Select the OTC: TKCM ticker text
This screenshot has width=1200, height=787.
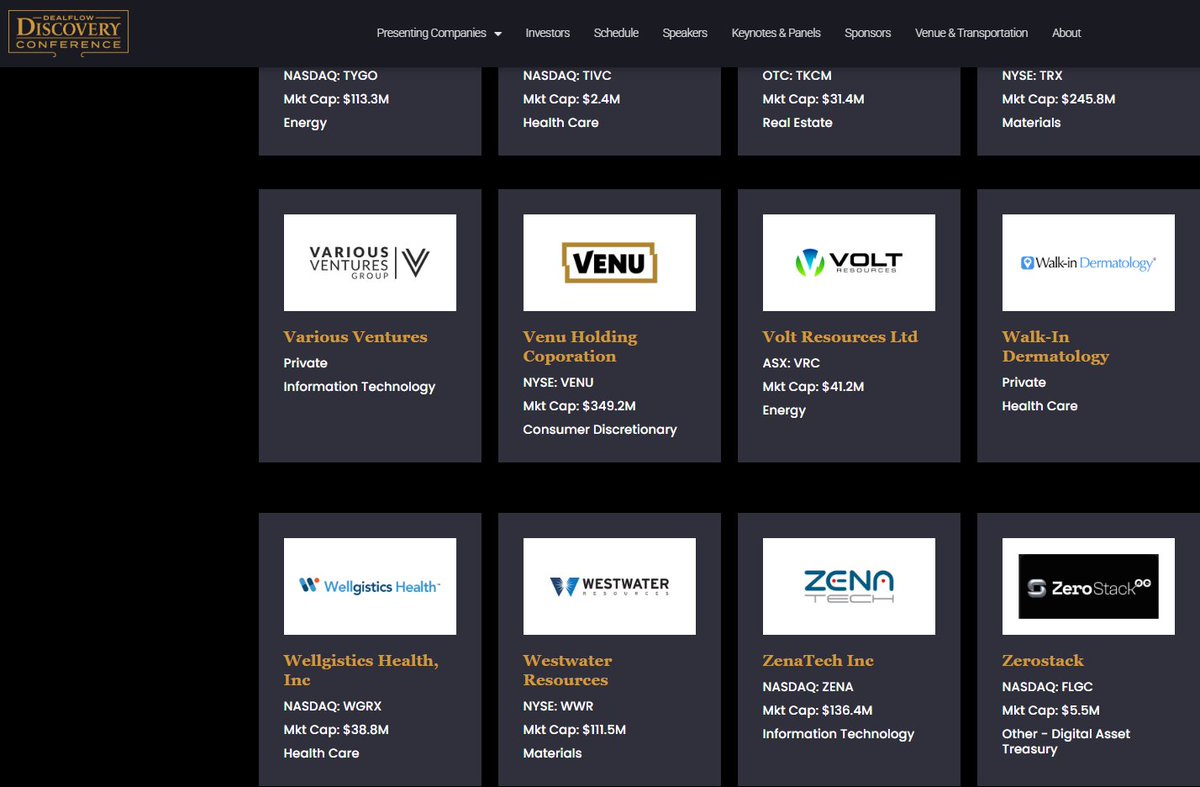tap(797, 75)
